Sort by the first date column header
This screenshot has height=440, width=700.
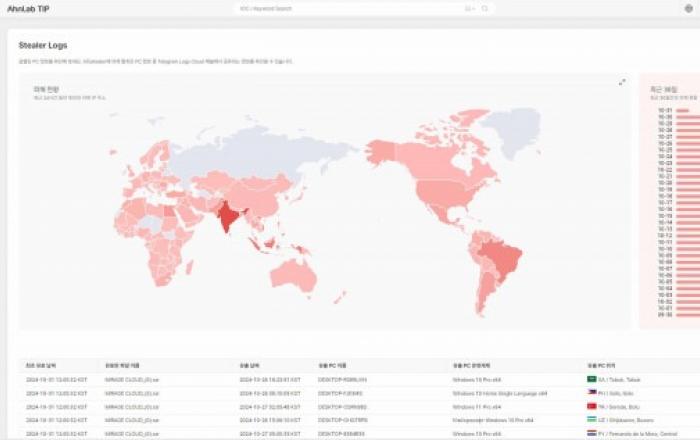click(41, 366)
